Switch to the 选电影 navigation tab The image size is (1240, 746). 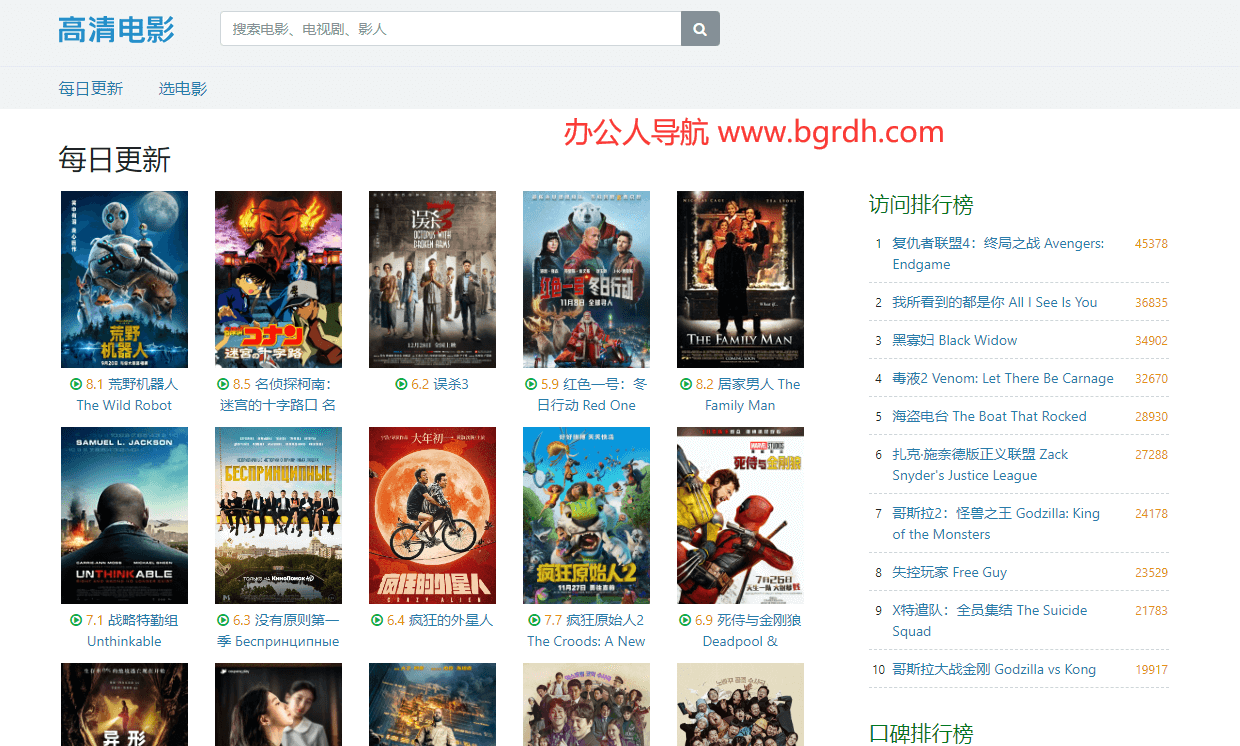pyautogui.click(x=183, y=88)
